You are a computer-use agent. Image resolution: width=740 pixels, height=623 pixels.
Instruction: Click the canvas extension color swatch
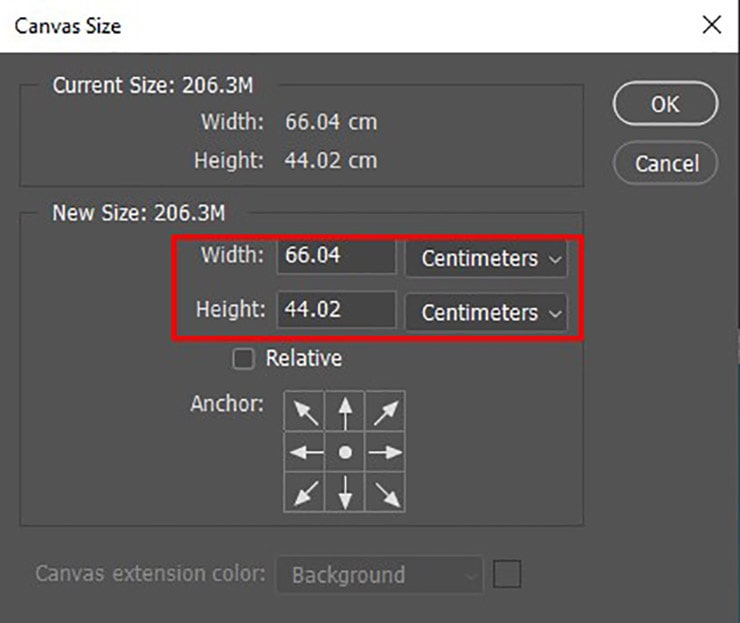tap(508, 574)
